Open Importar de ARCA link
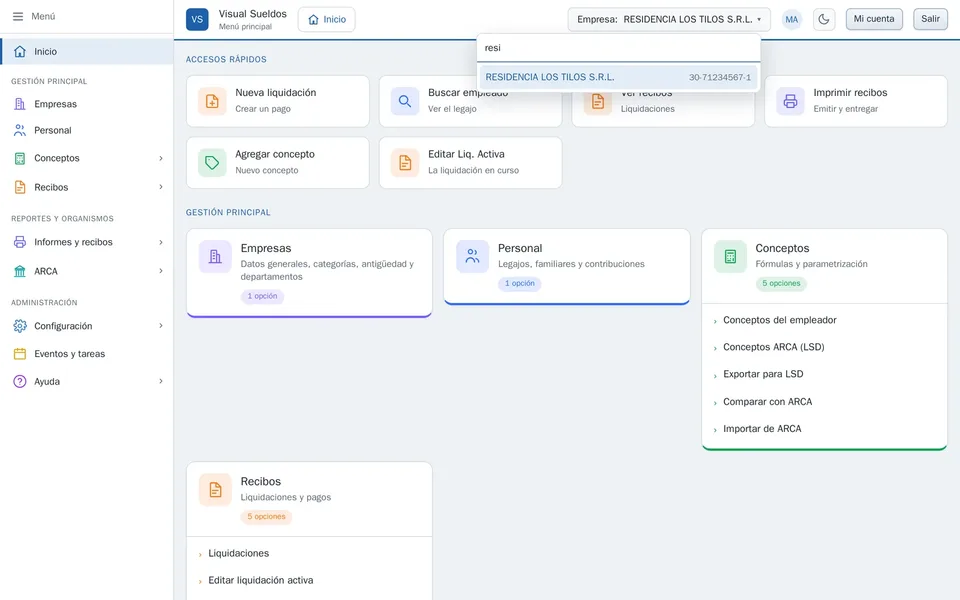 [x=762, y=429]
